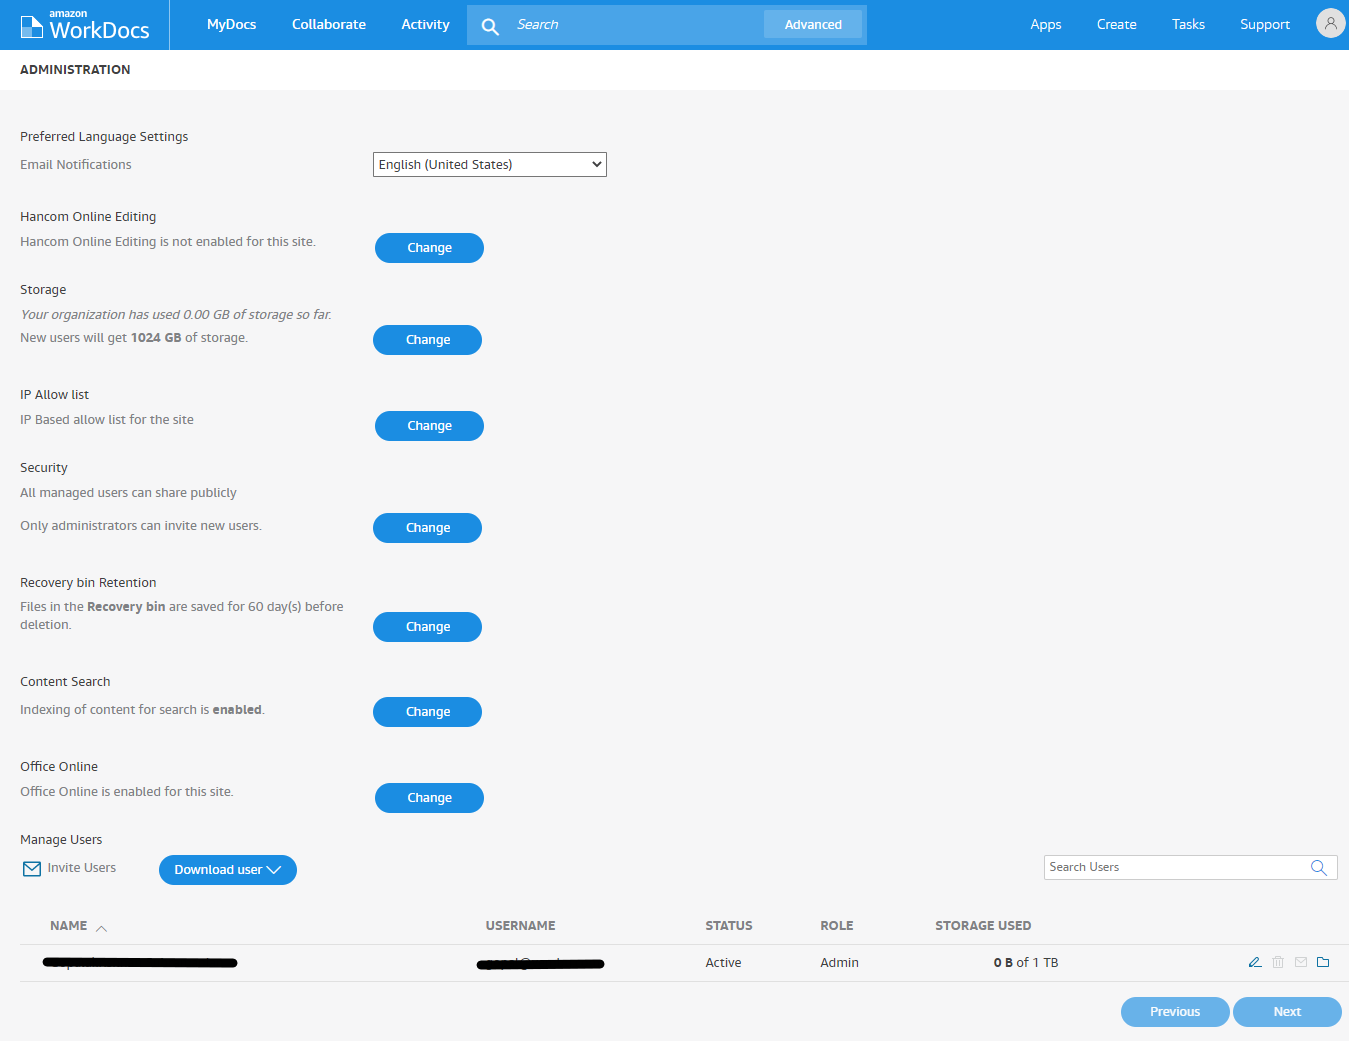Change Recovery bin Retention setting
This screenshot has width=1349, height=1041.
(x=427, y=627)
